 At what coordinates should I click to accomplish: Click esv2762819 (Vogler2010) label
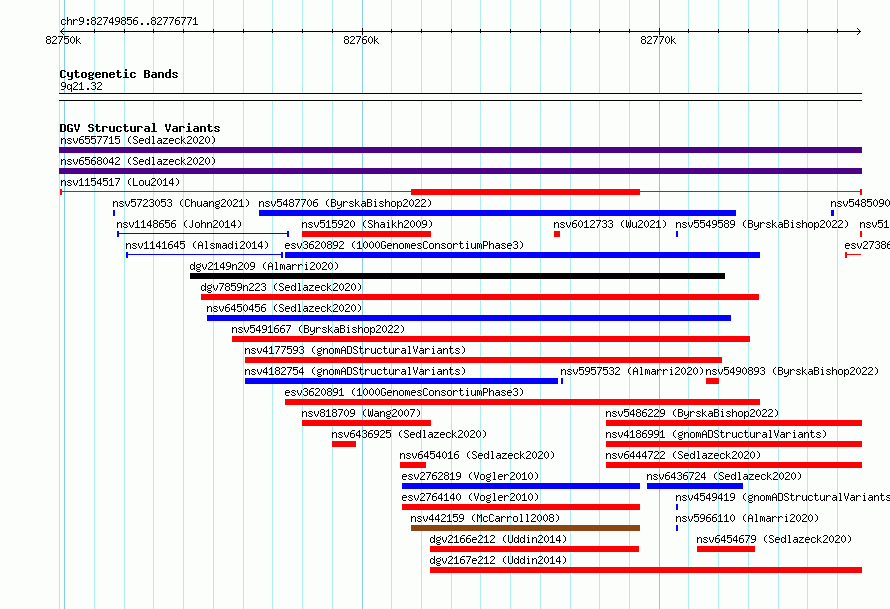pos(470,476)
